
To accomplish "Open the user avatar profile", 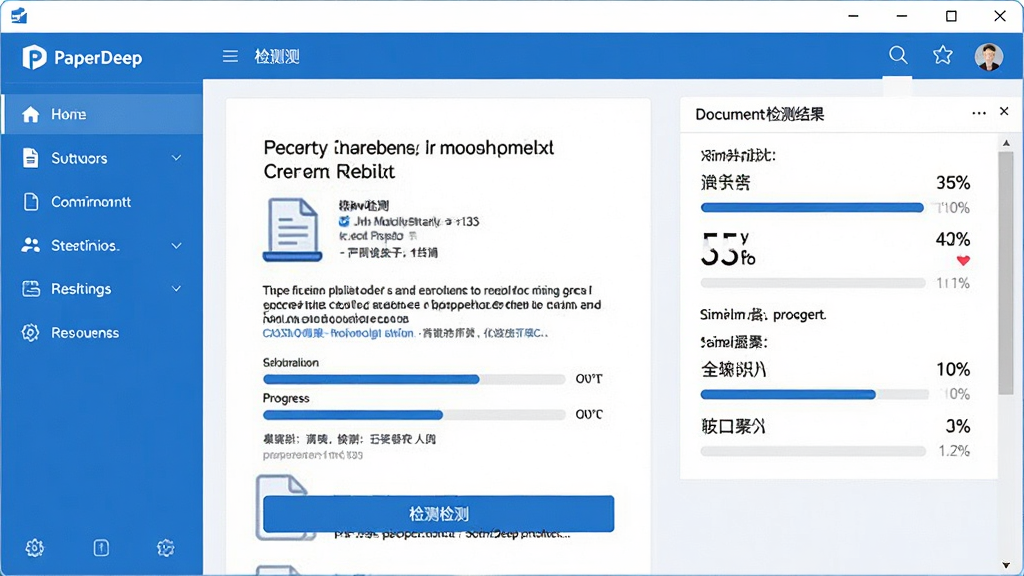I will tap(989, 57).
